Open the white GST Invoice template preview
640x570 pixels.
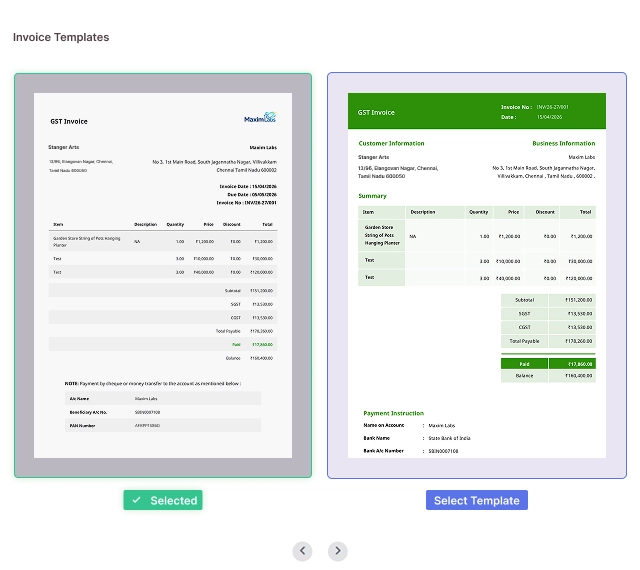(163, 275)
